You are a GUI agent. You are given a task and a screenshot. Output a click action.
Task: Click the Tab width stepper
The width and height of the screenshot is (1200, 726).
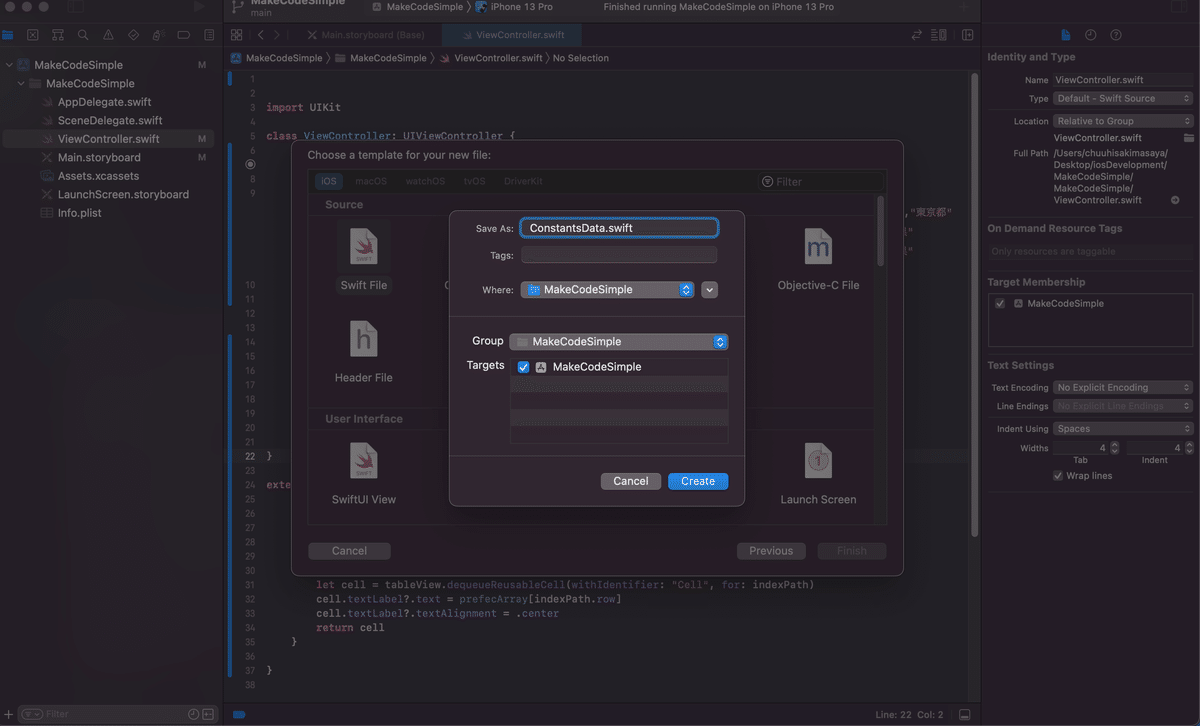pos(1115,448)
